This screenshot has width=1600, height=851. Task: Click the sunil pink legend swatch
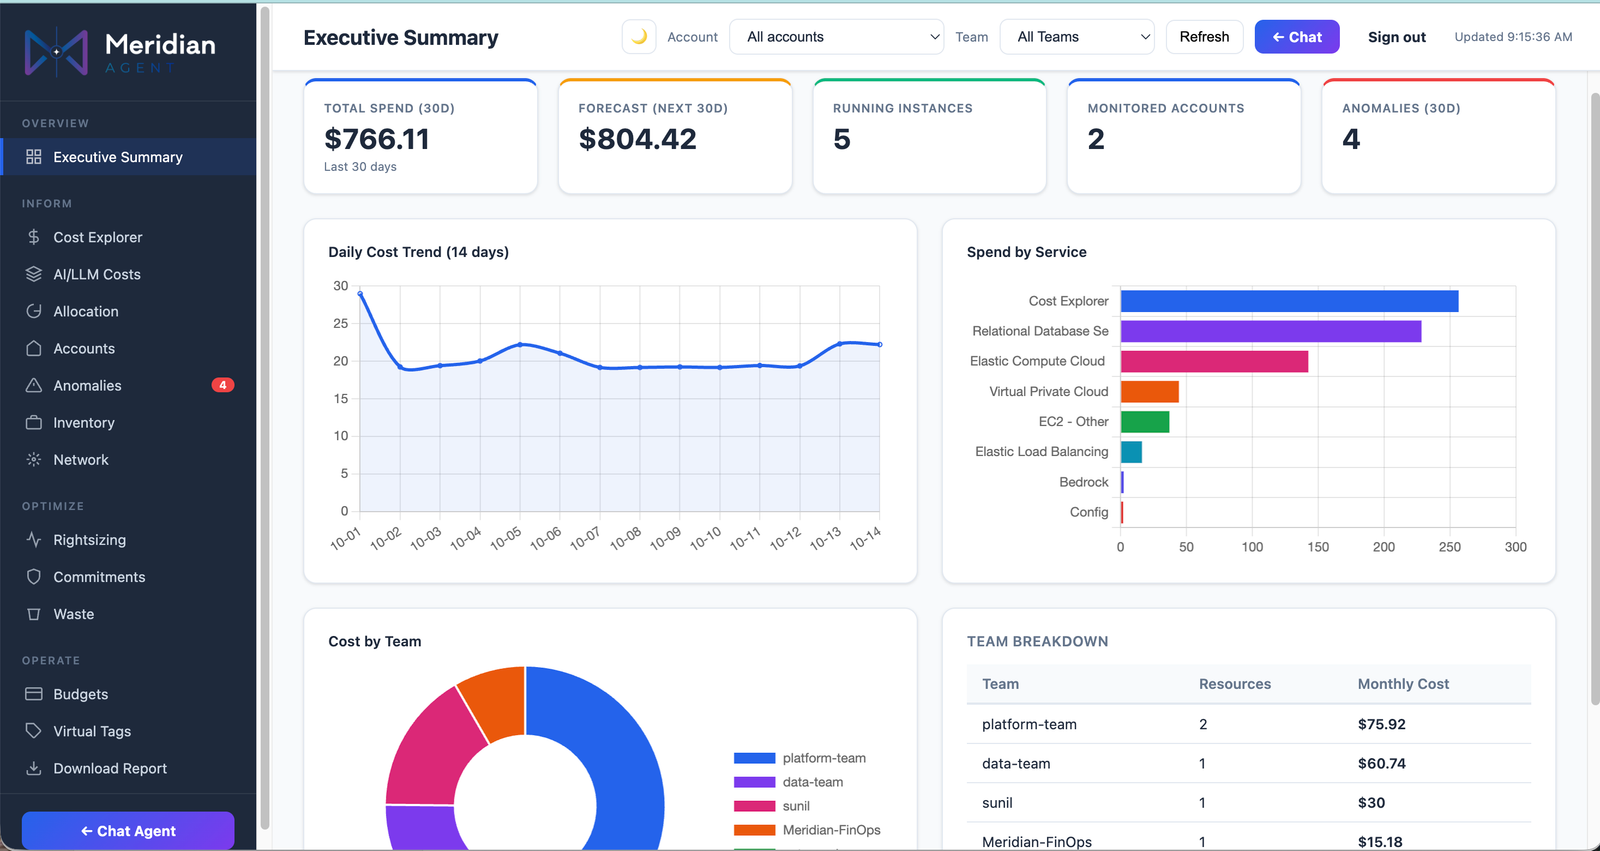pos(754,806)
